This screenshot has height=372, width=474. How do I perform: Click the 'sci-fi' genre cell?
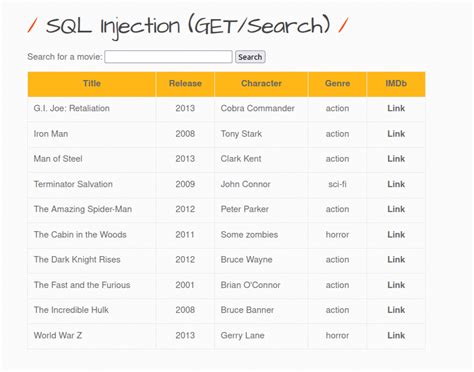[x=337, y=184]
